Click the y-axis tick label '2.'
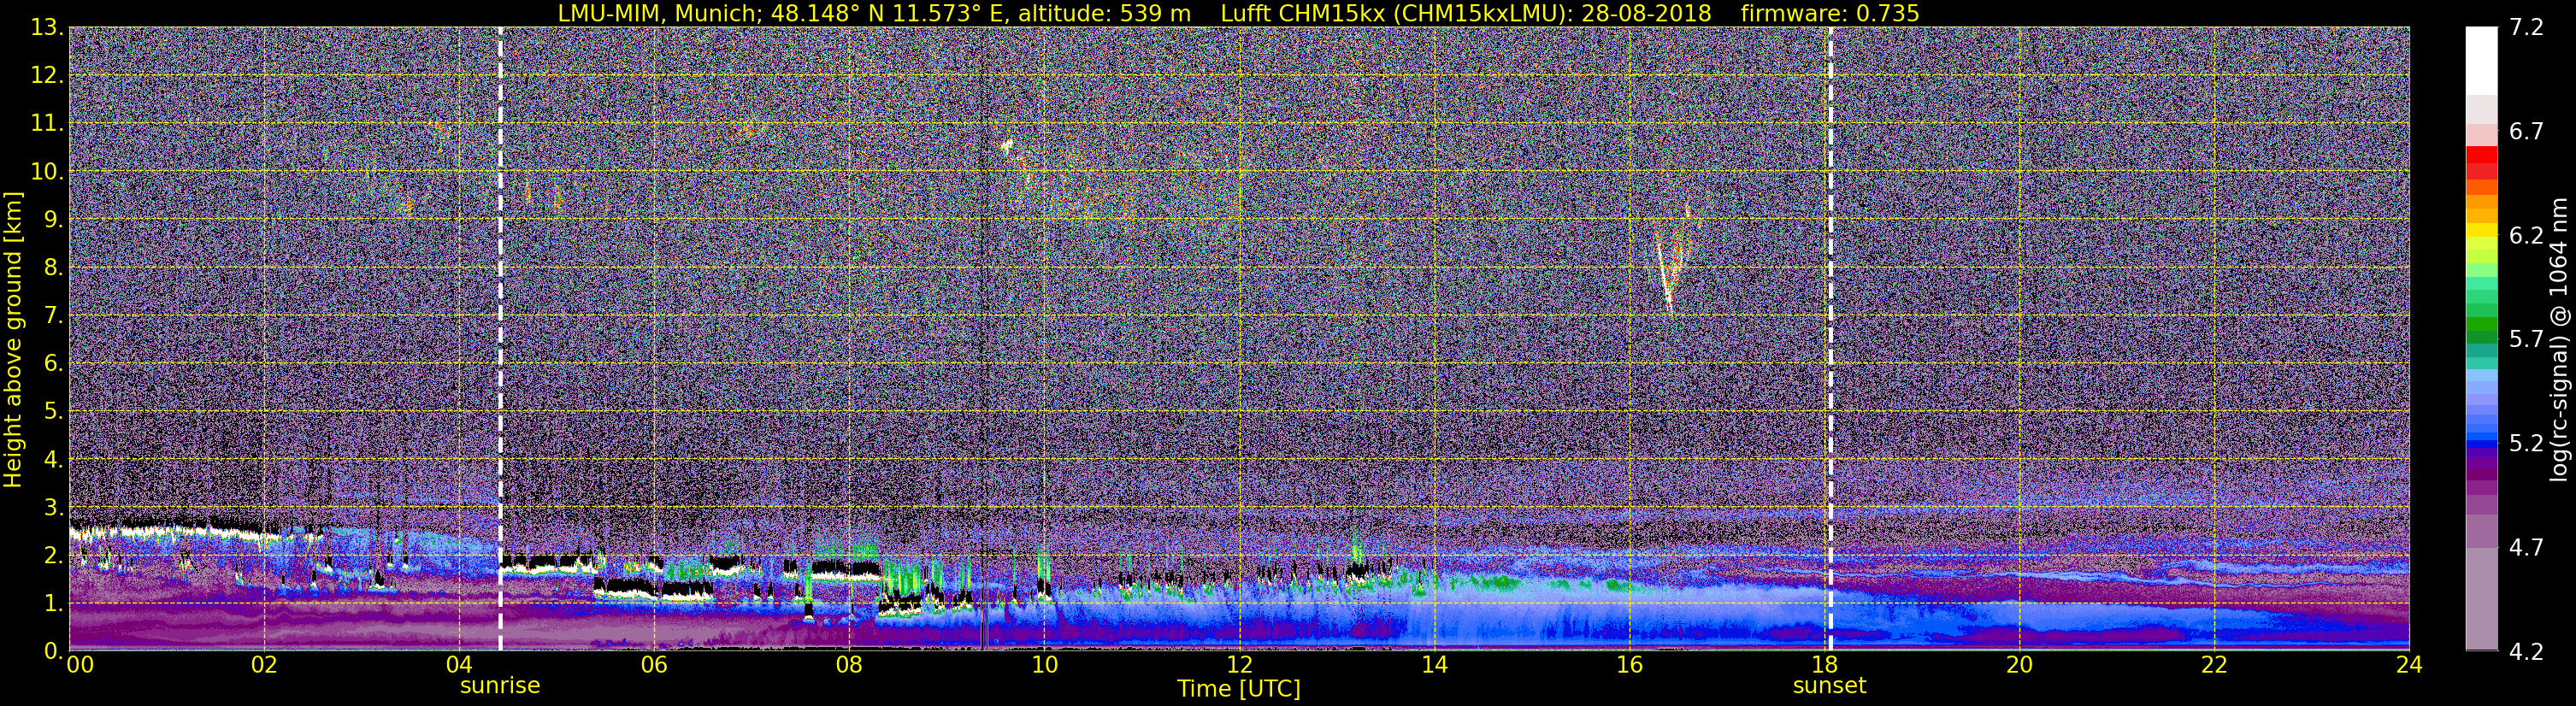Screen dimensions: 2576x706 [x=54, y=555]
